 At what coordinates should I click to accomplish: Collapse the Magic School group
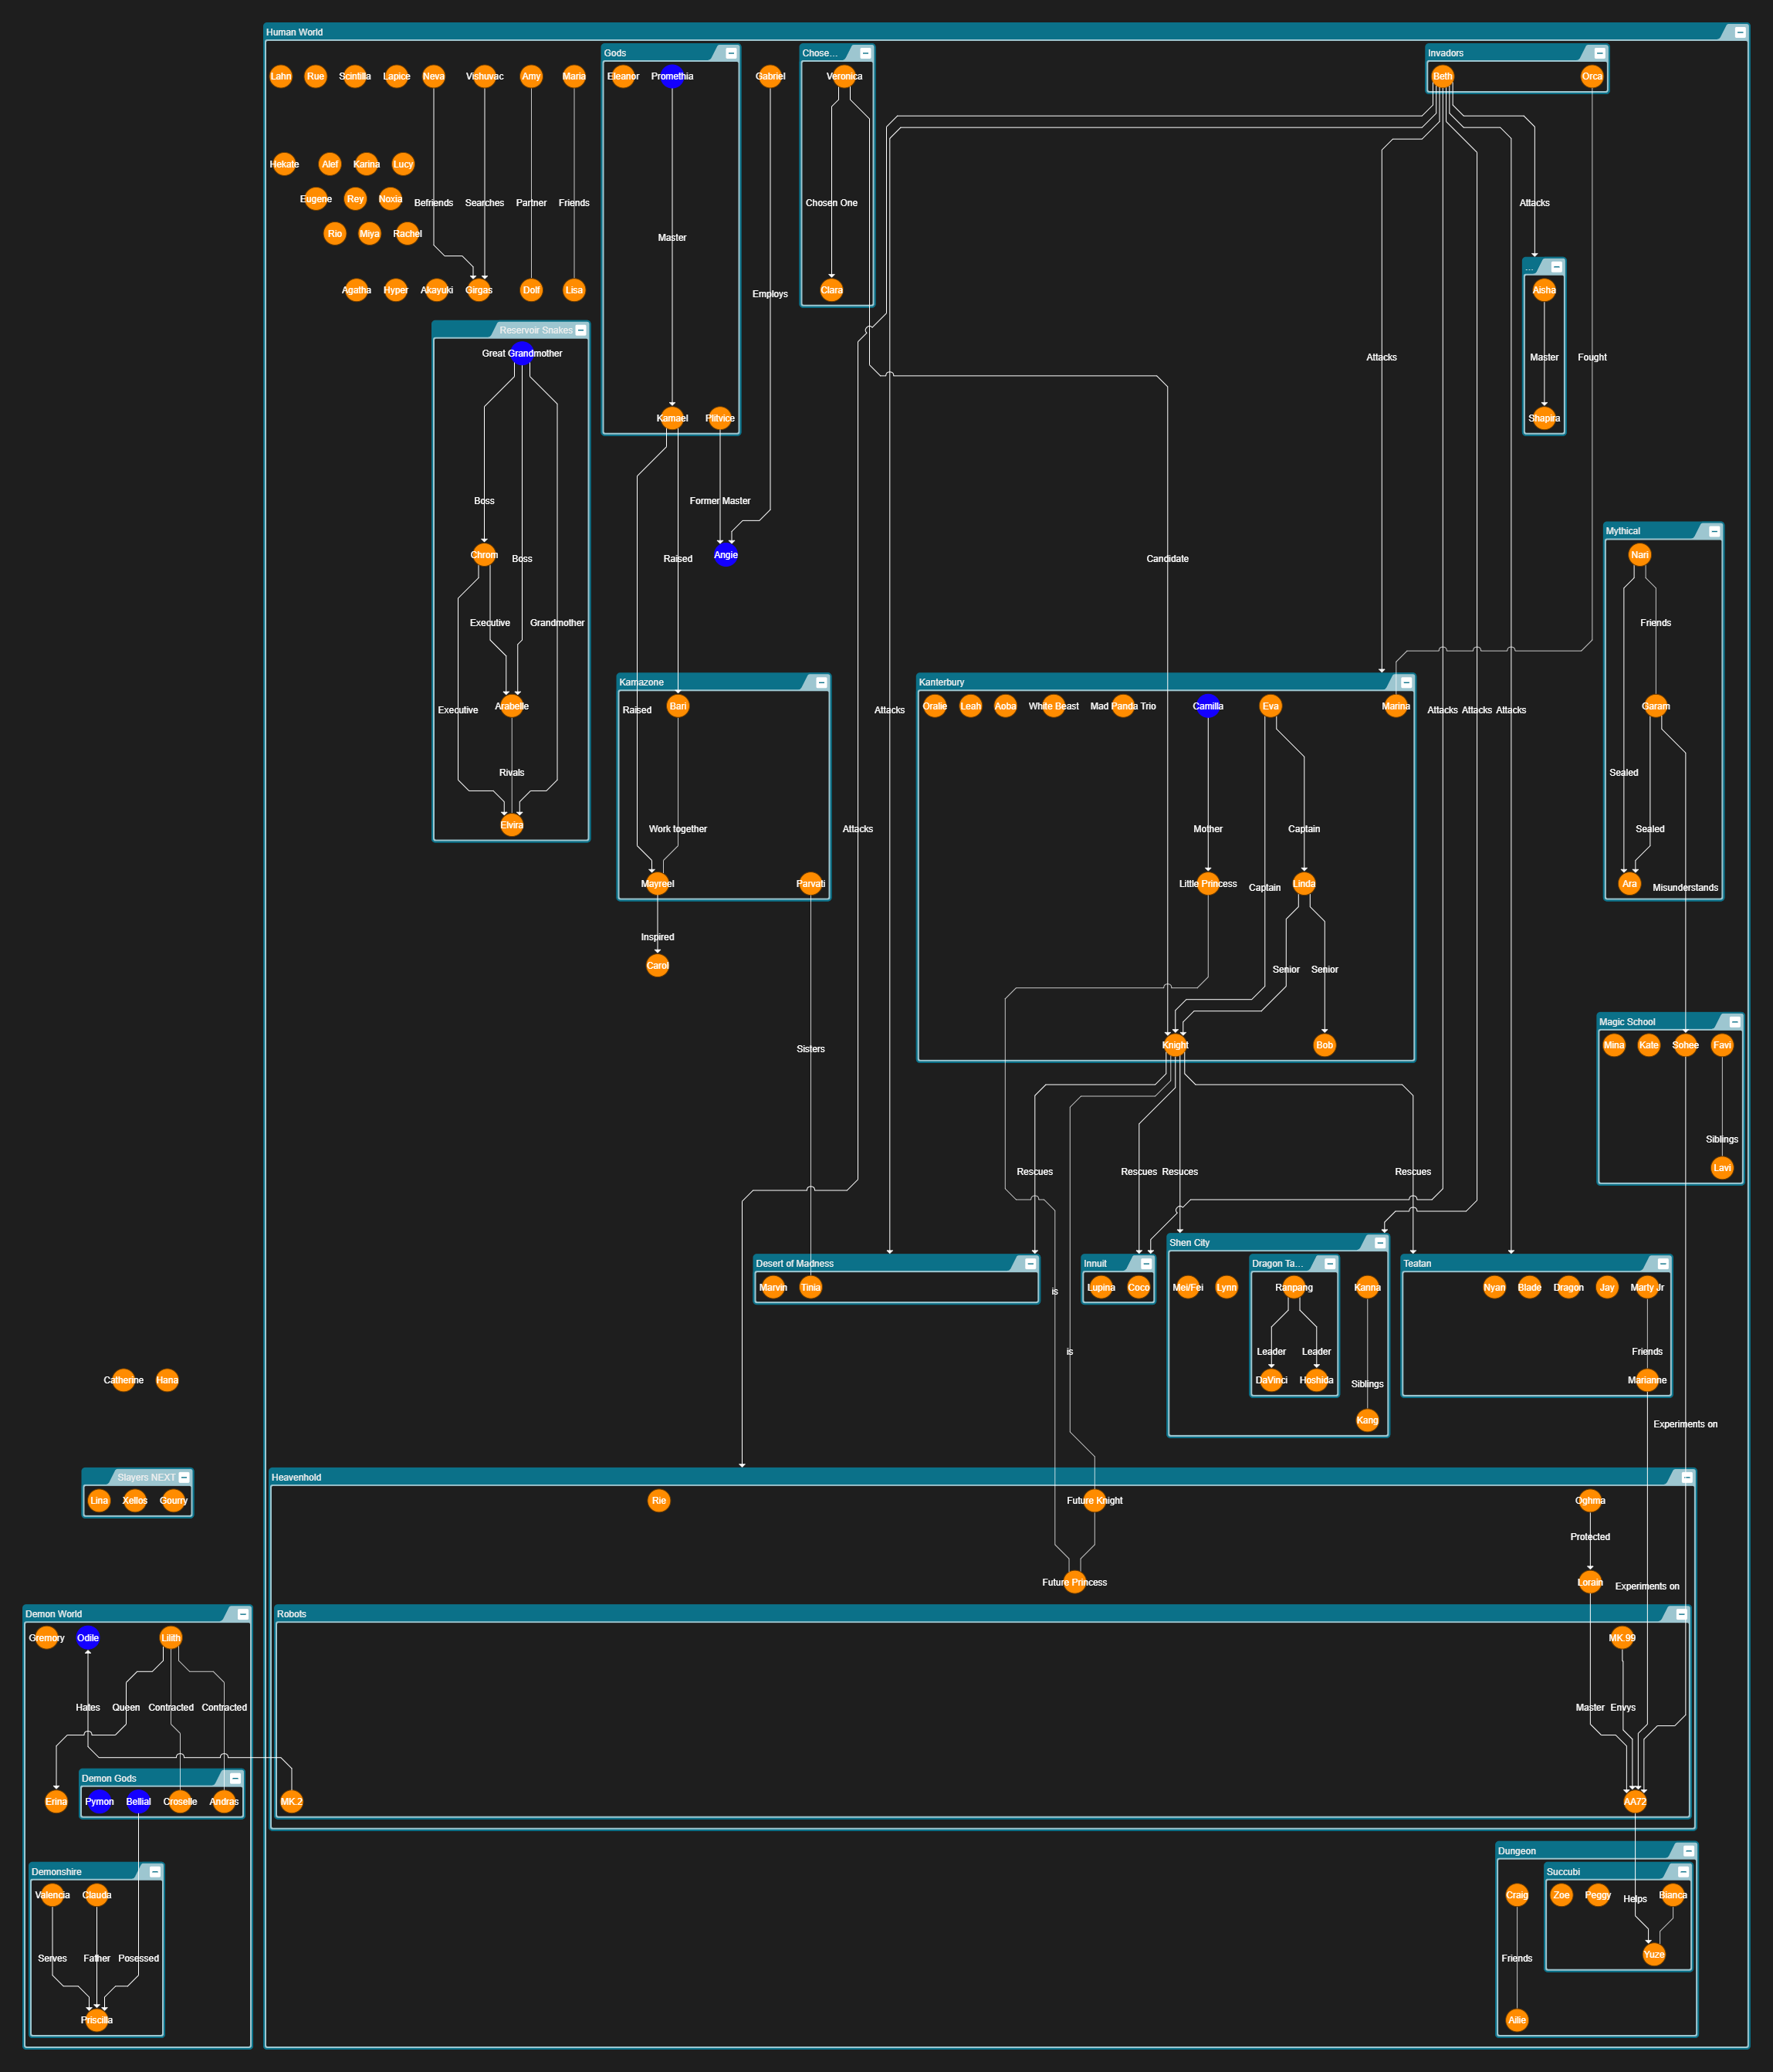click(1735, 1022)
